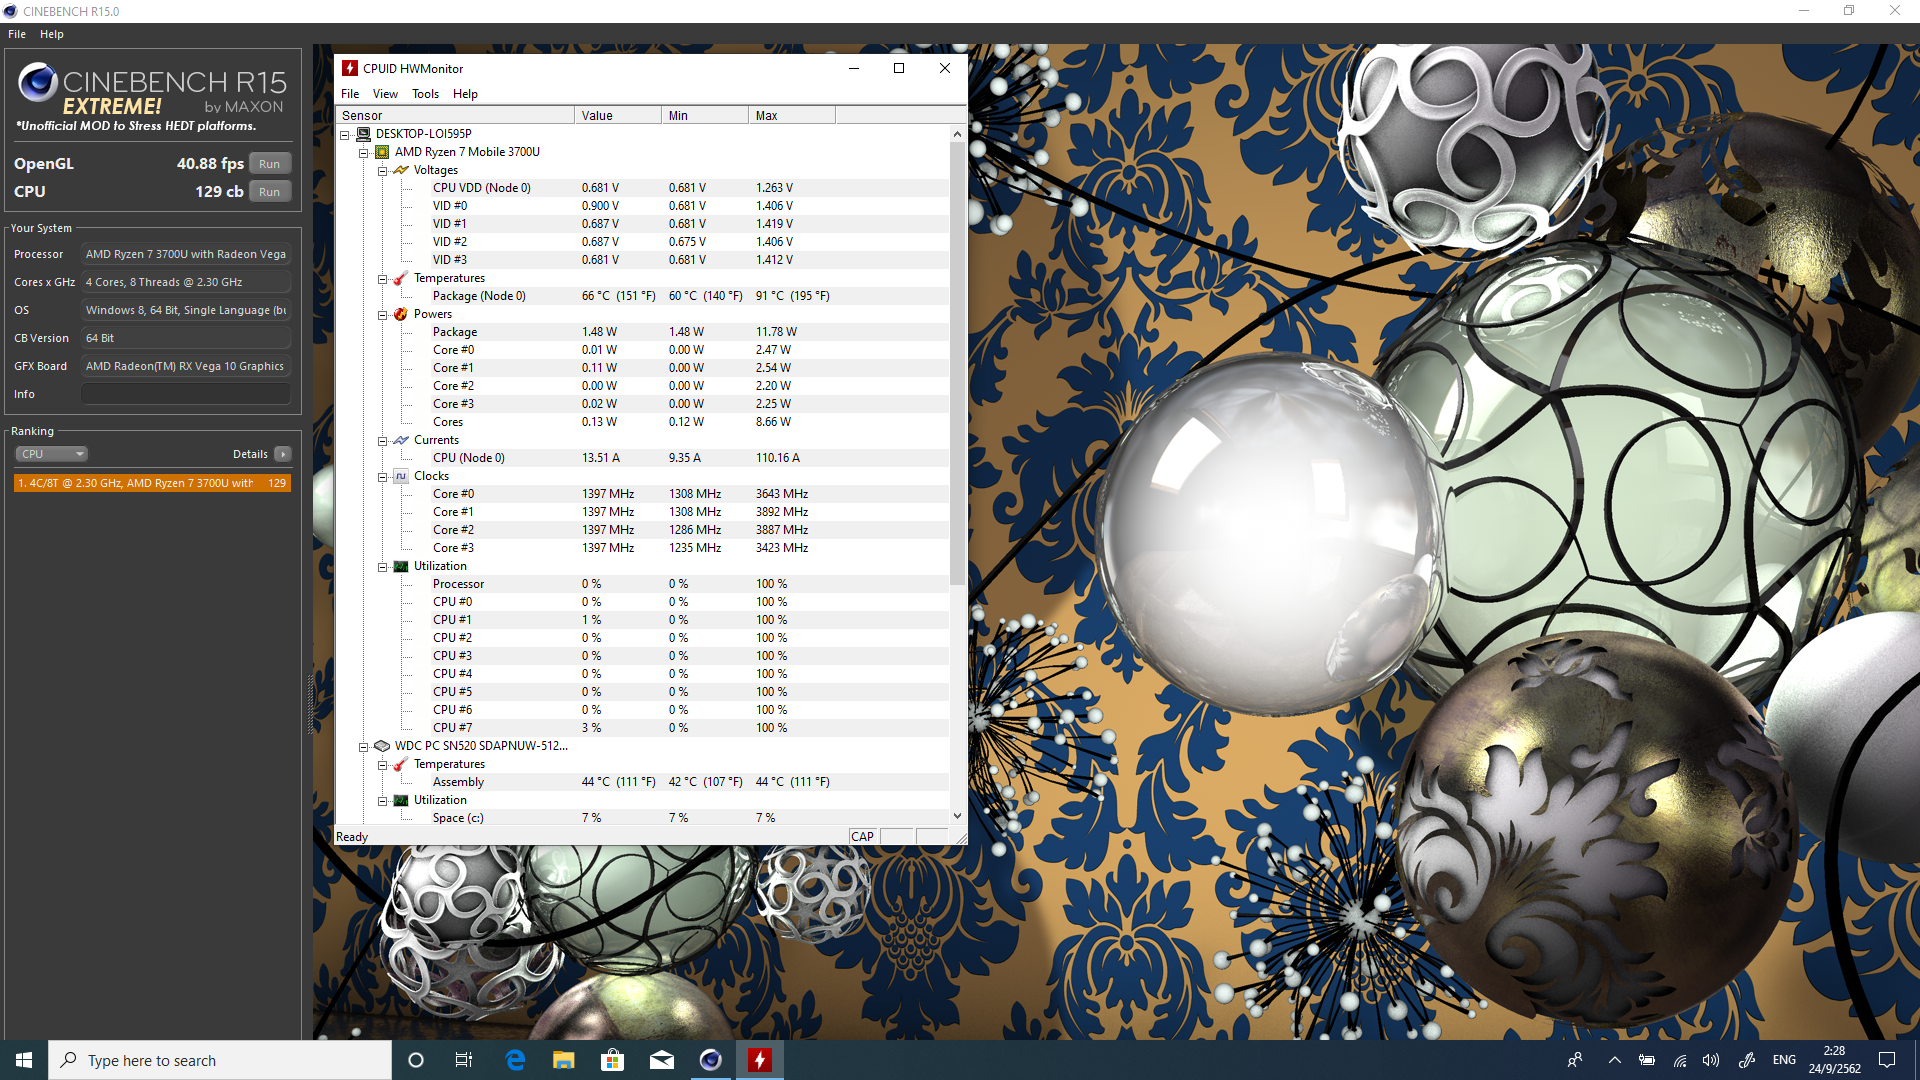Select the Space (c:) utilization row
This screenshot has width=1920, height=1080.
coord(642,818)
